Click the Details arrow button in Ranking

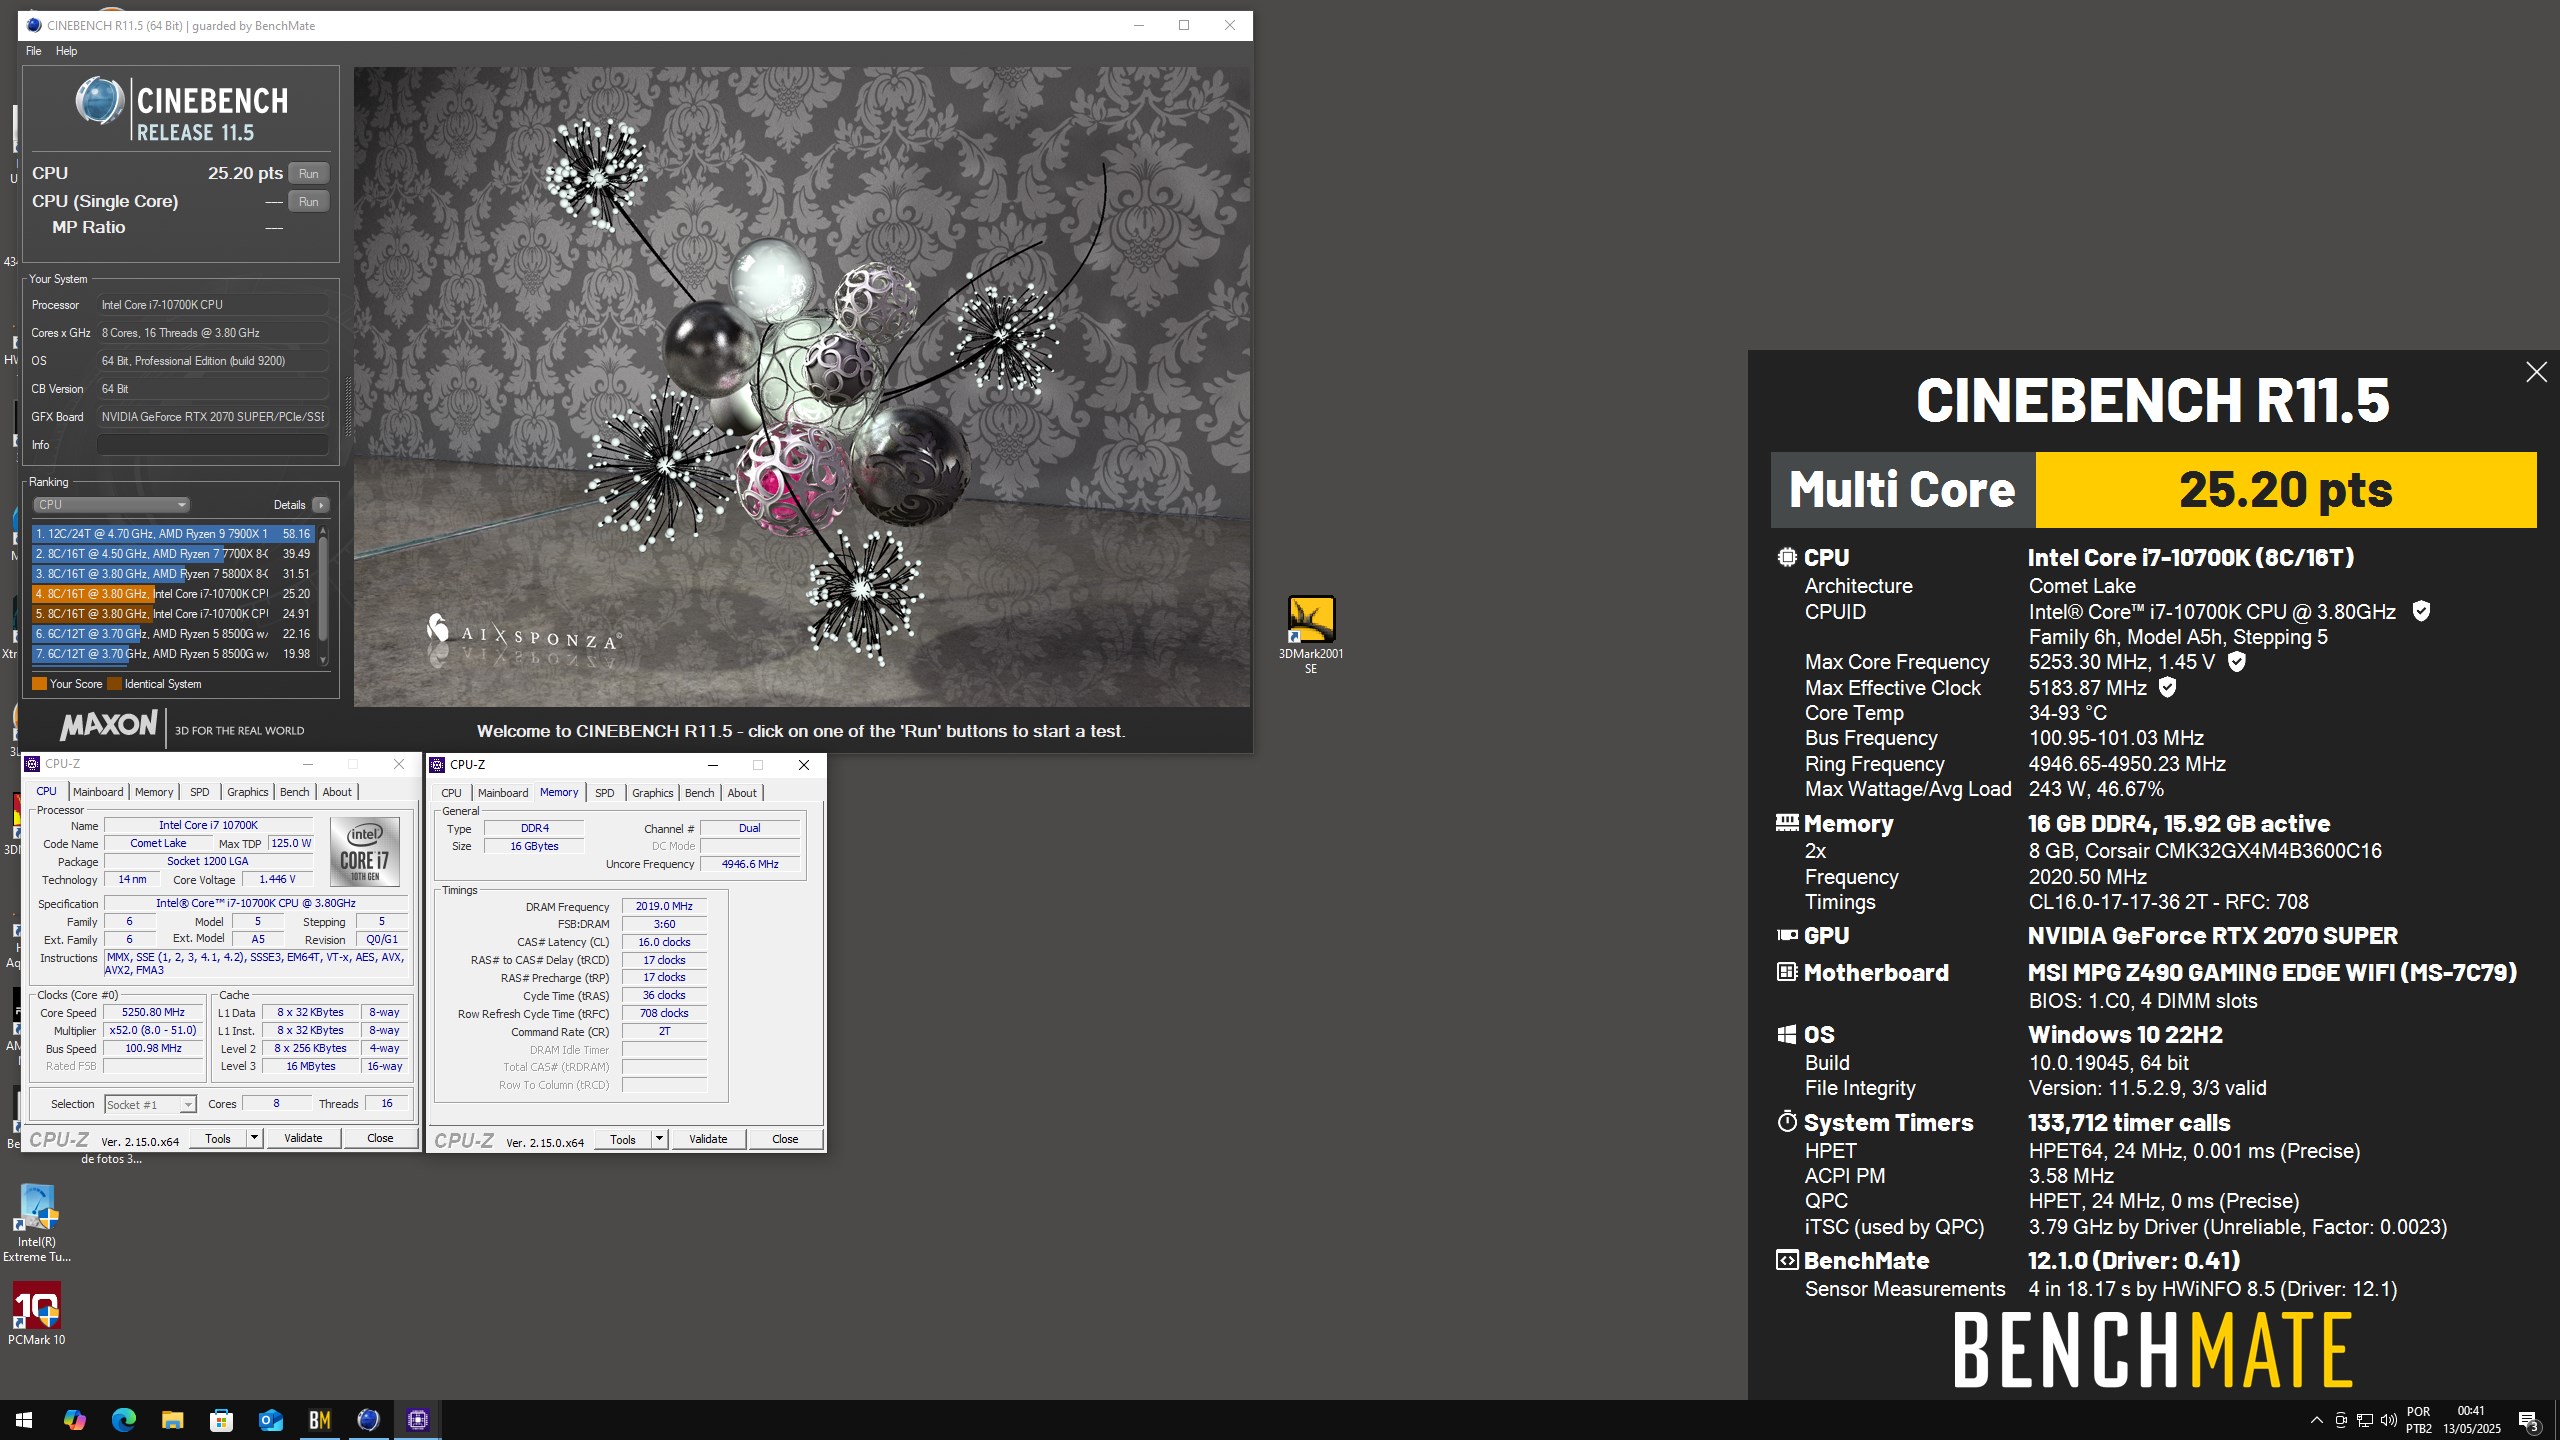[320, 505]
